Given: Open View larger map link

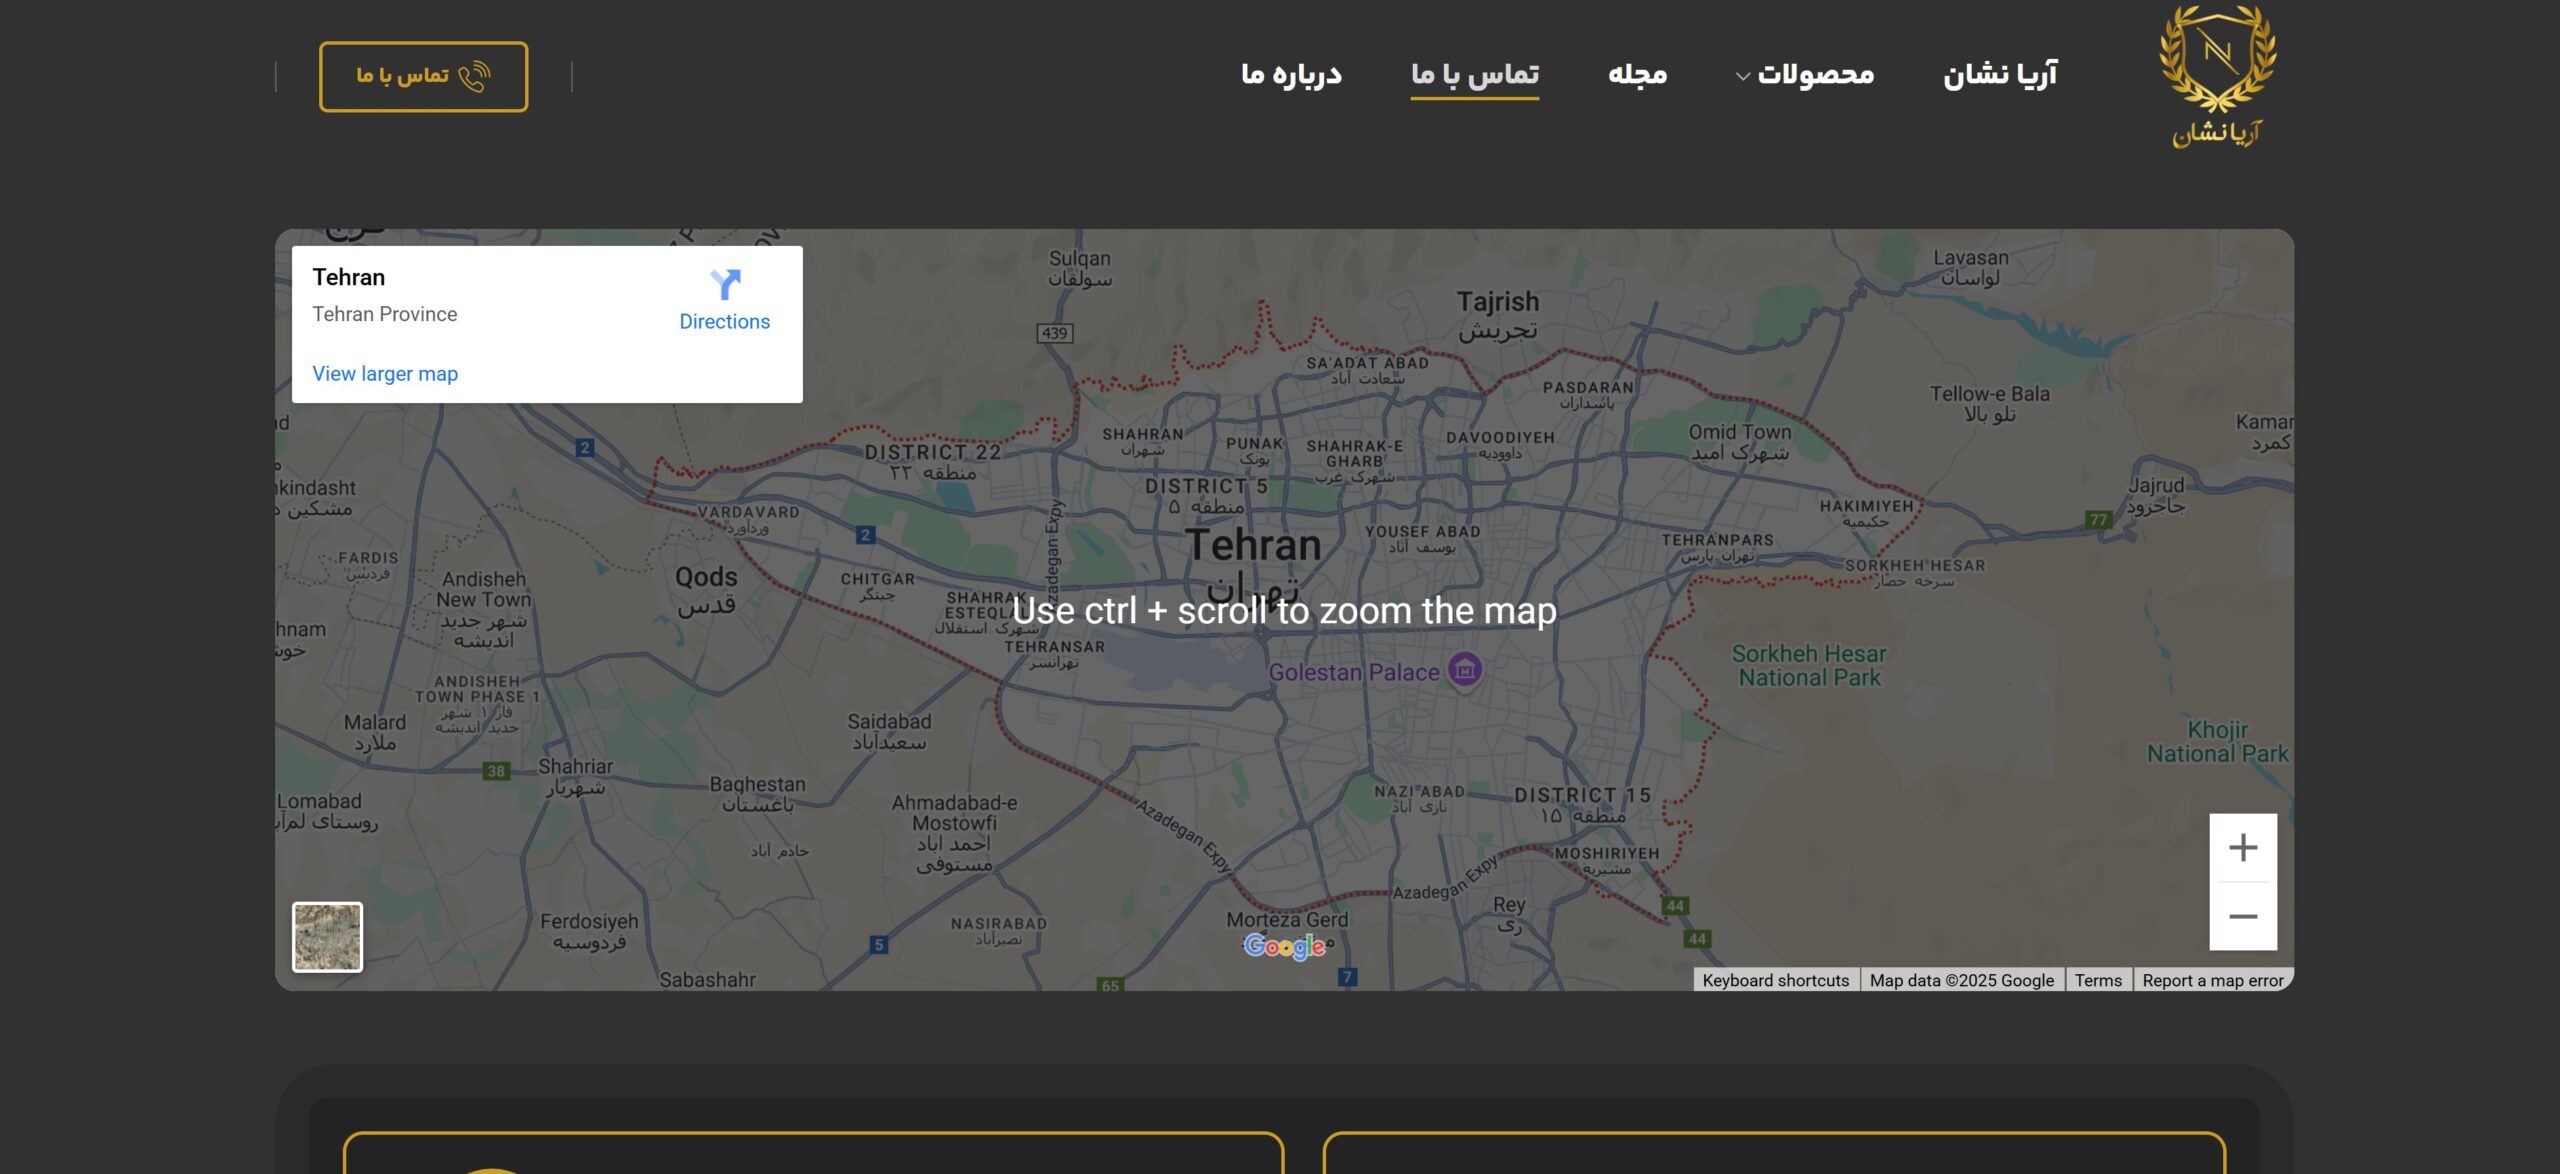Looking at the screenshot, I should pos(385,374).
